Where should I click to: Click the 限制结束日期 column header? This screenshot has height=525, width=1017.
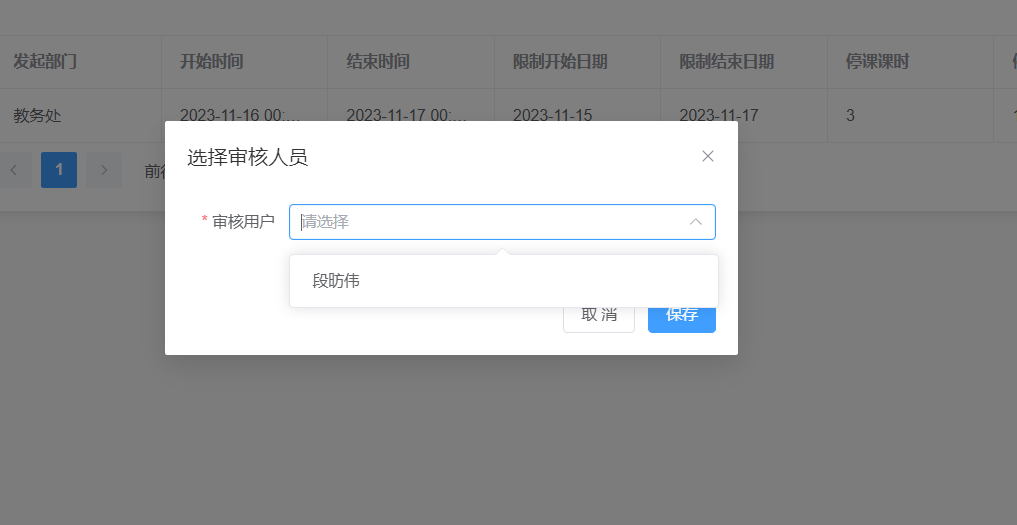[x=726, y=62]
